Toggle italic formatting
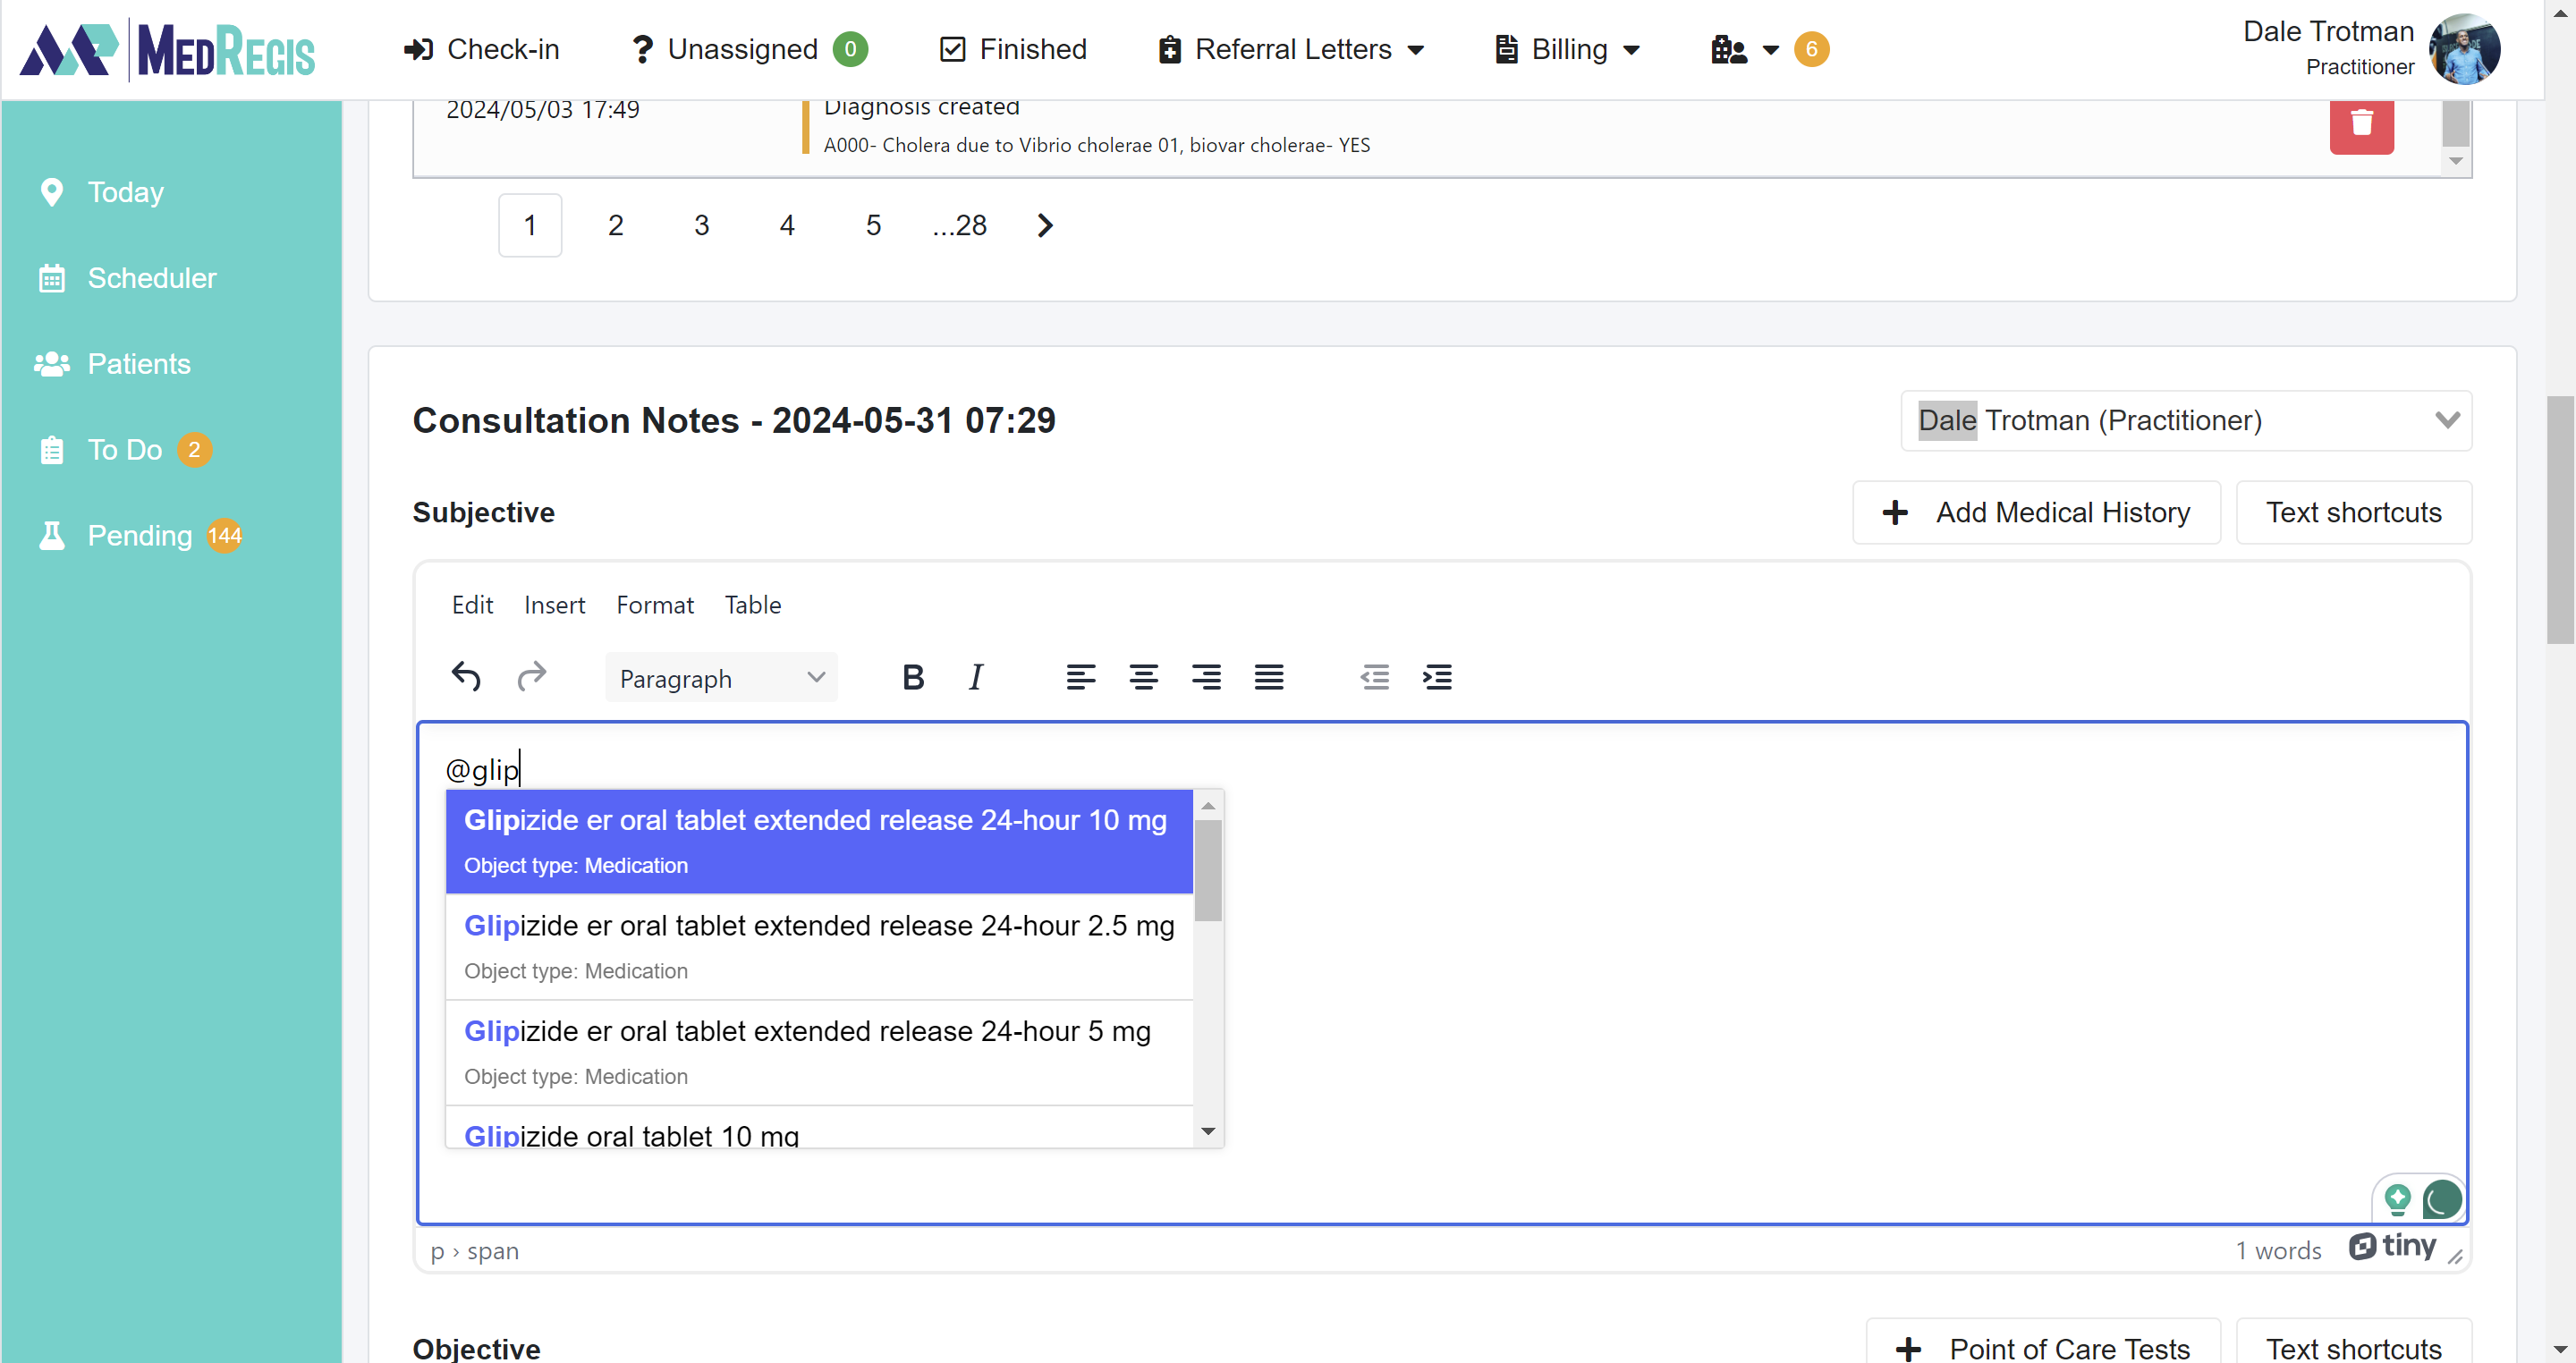The height and width of the screenshot is (1363, 2576). tap(975, 677)
